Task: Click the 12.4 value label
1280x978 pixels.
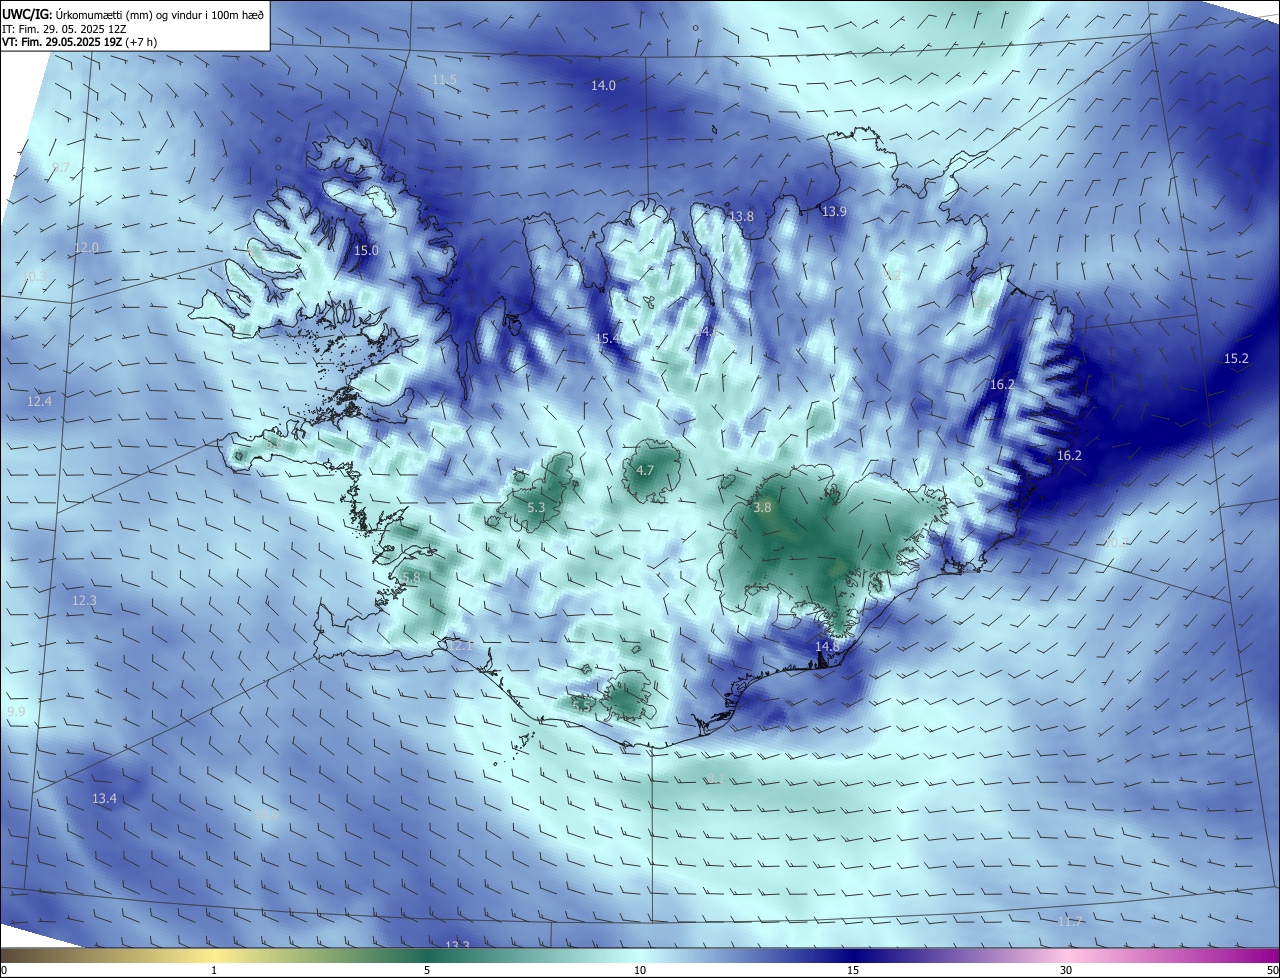Action: [x=39, y=402]
